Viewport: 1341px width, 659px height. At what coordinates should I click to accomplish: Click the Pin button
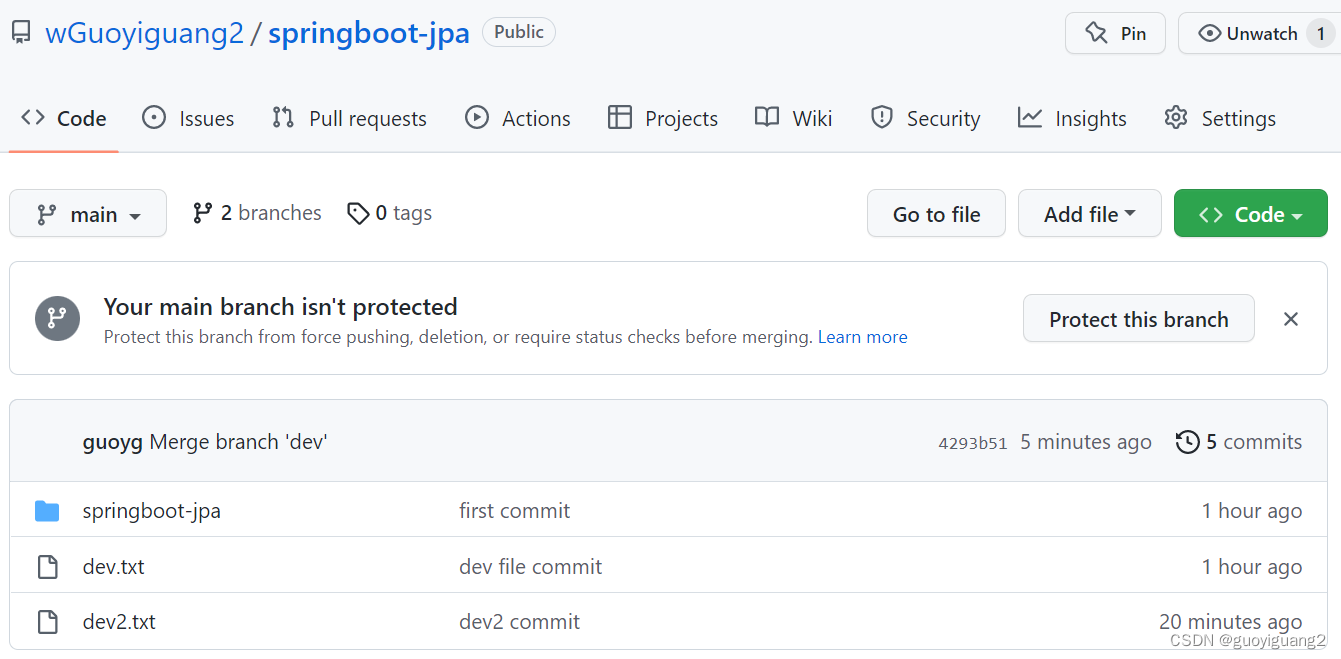tap(1115, 33)
